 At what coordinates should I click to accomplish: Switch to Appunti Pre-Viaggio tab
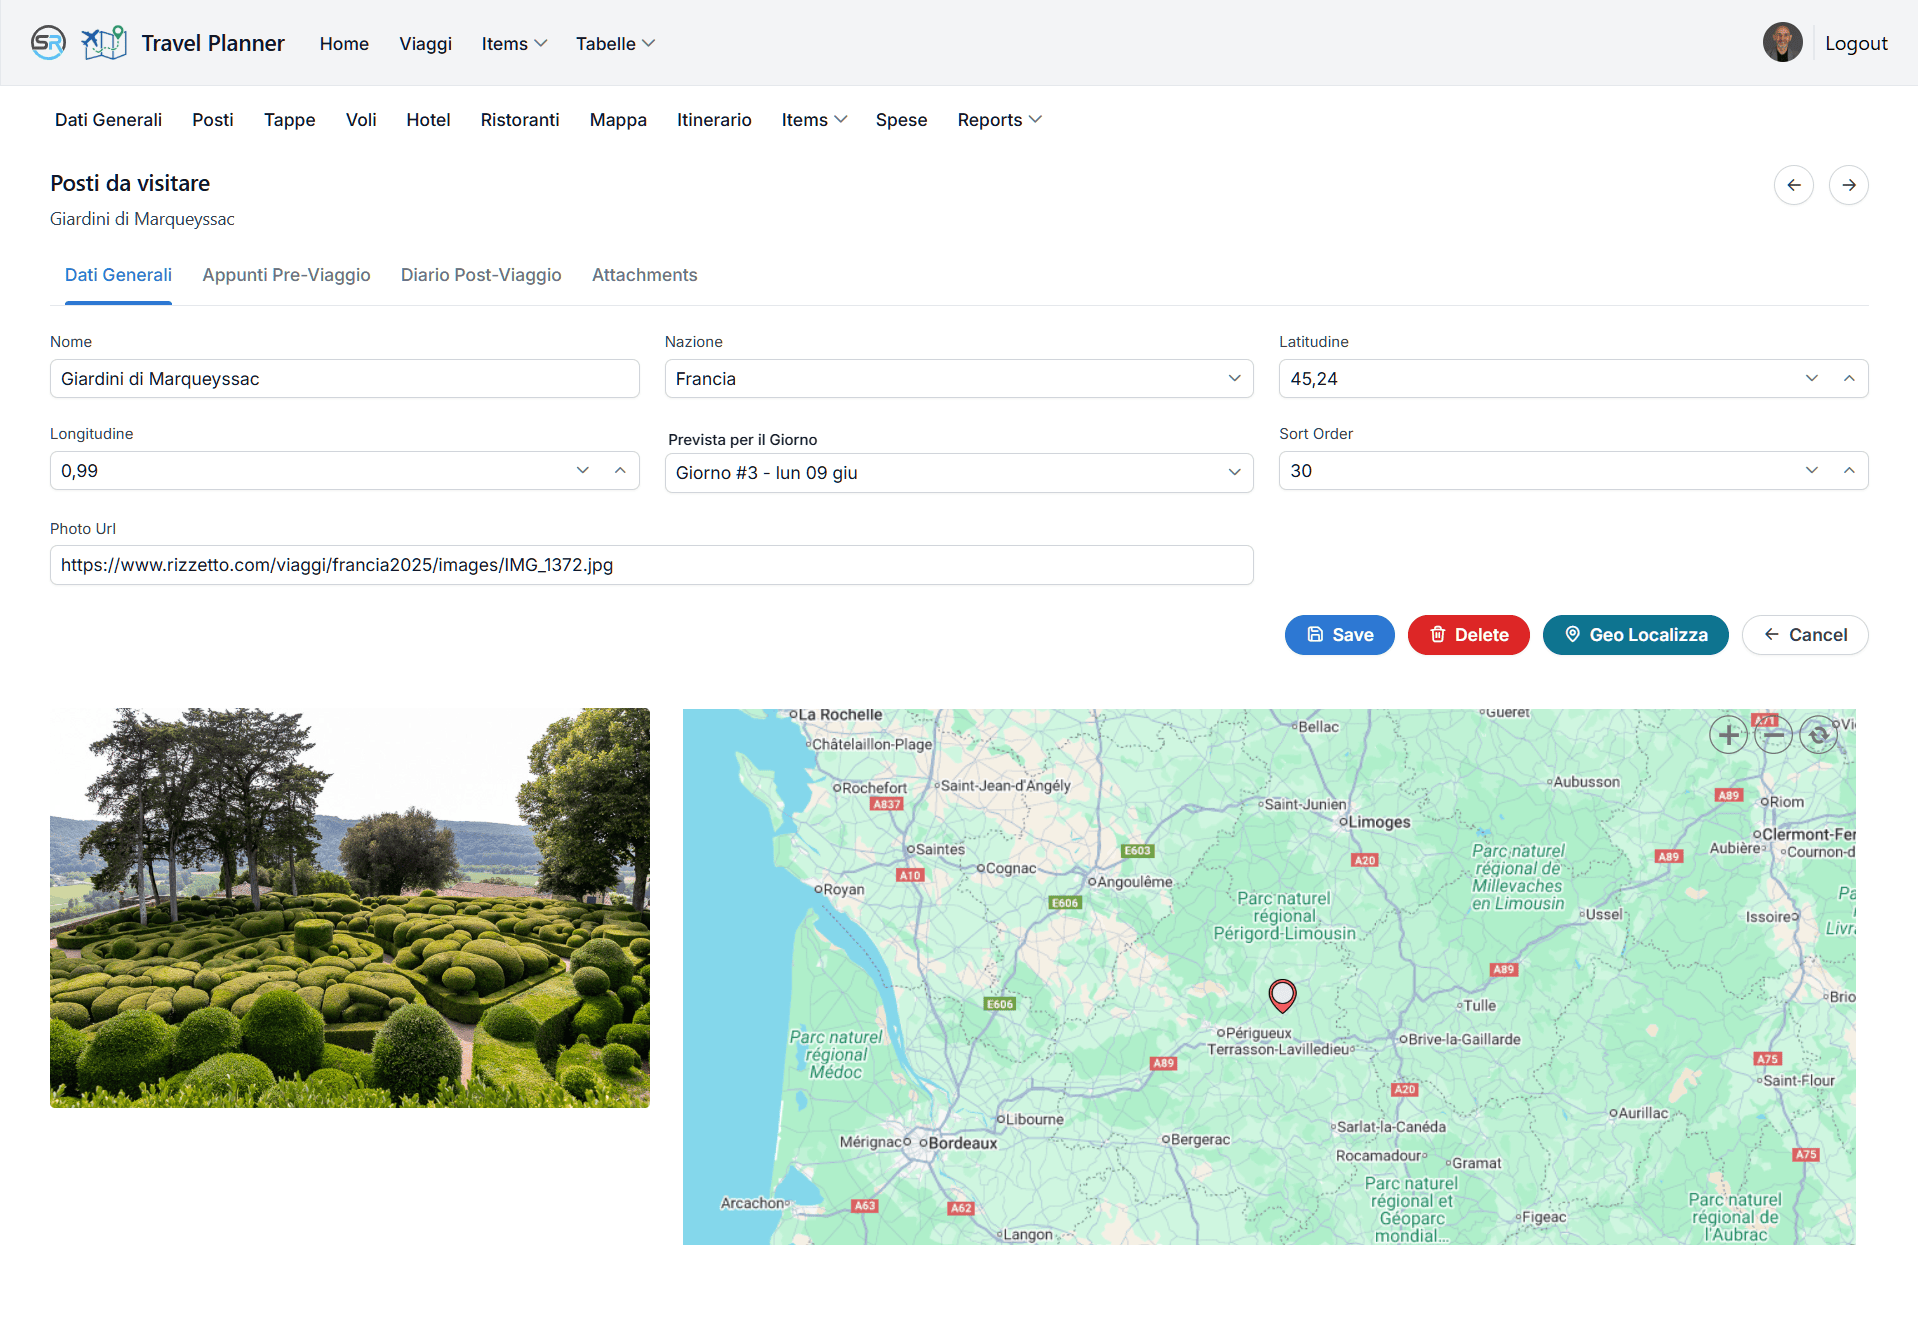click(286, 275)
